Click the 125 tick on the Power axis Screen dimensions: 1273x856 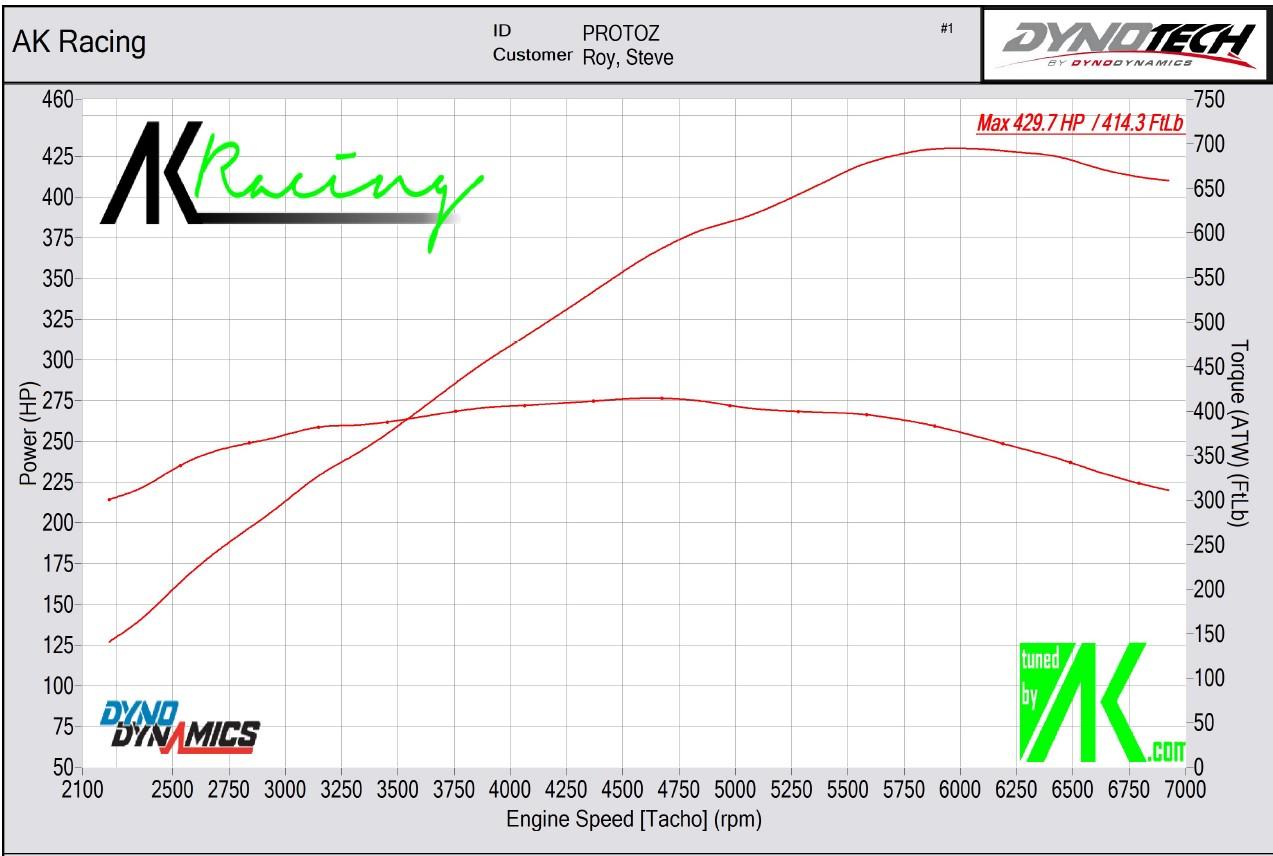coord(58,646)
